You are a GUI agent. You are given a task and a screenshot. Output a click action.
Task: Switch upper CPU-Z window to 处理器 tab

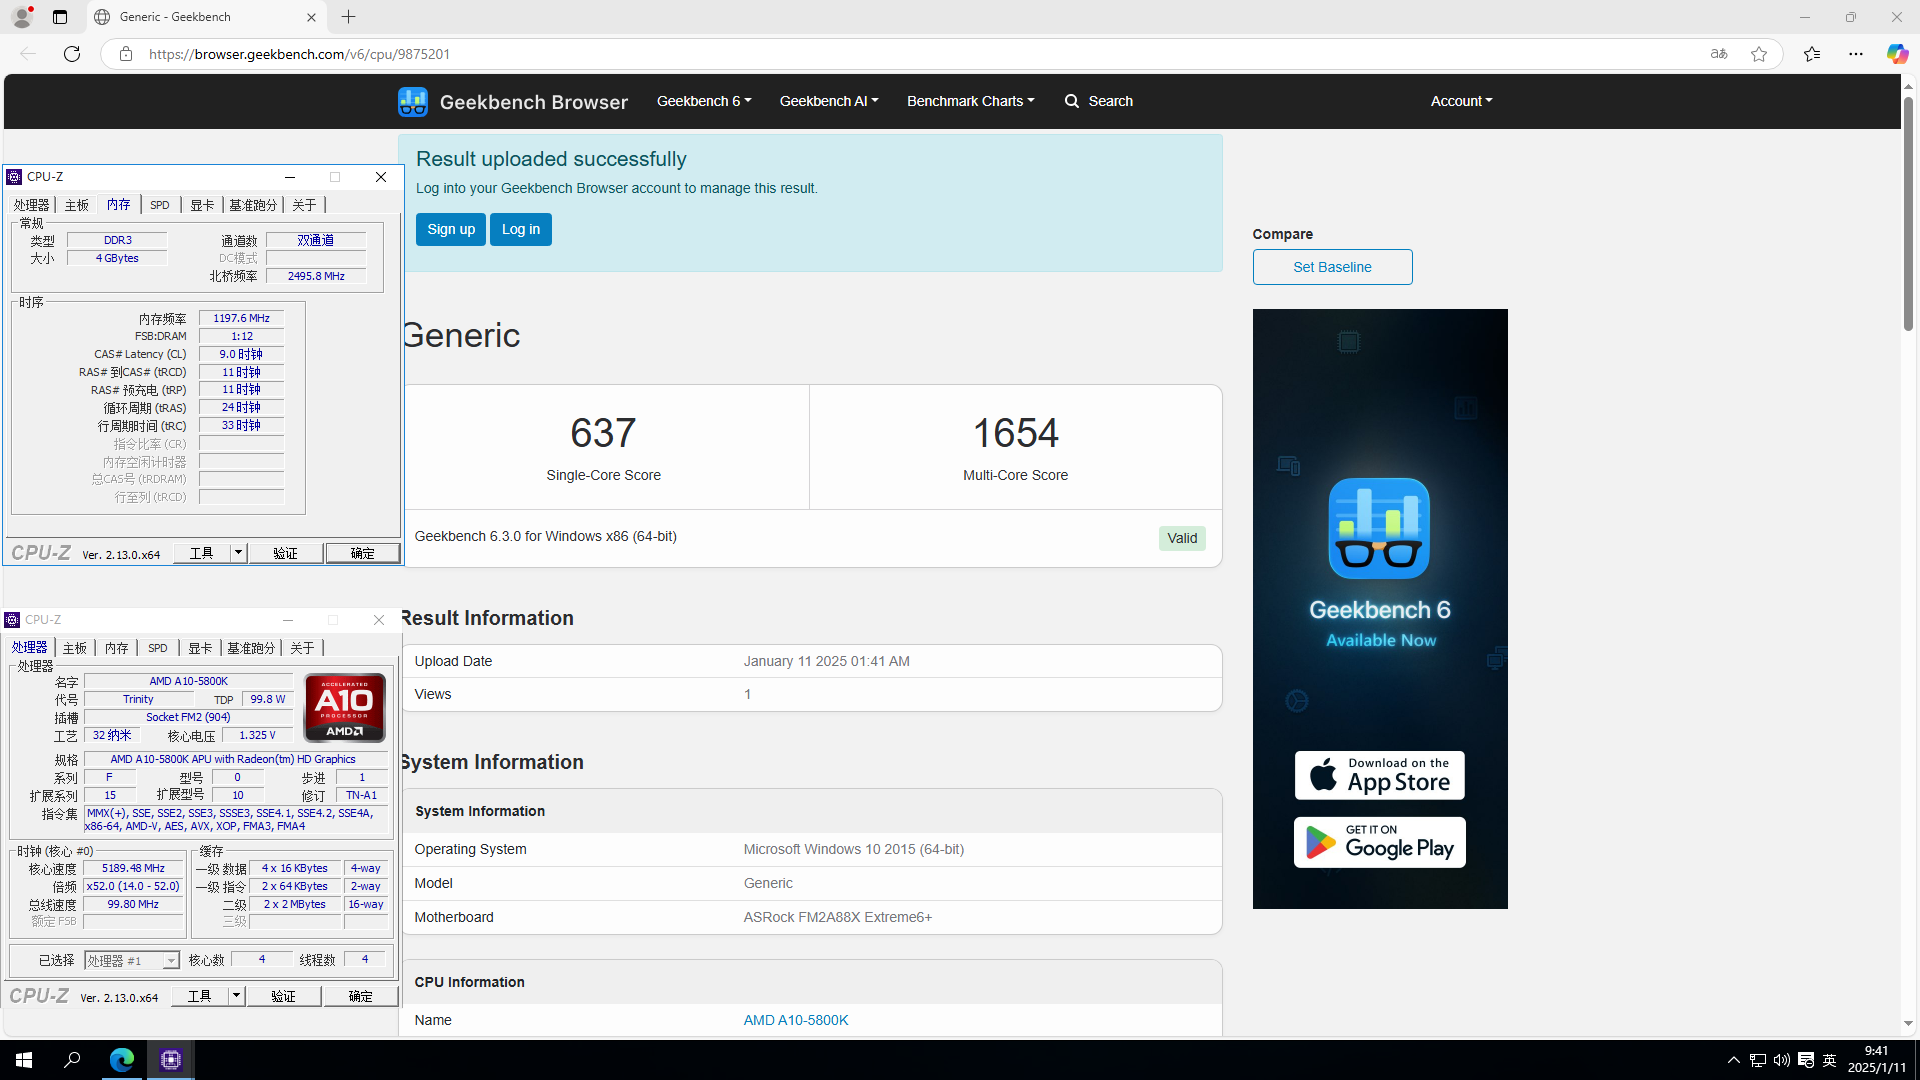(32, 205)
